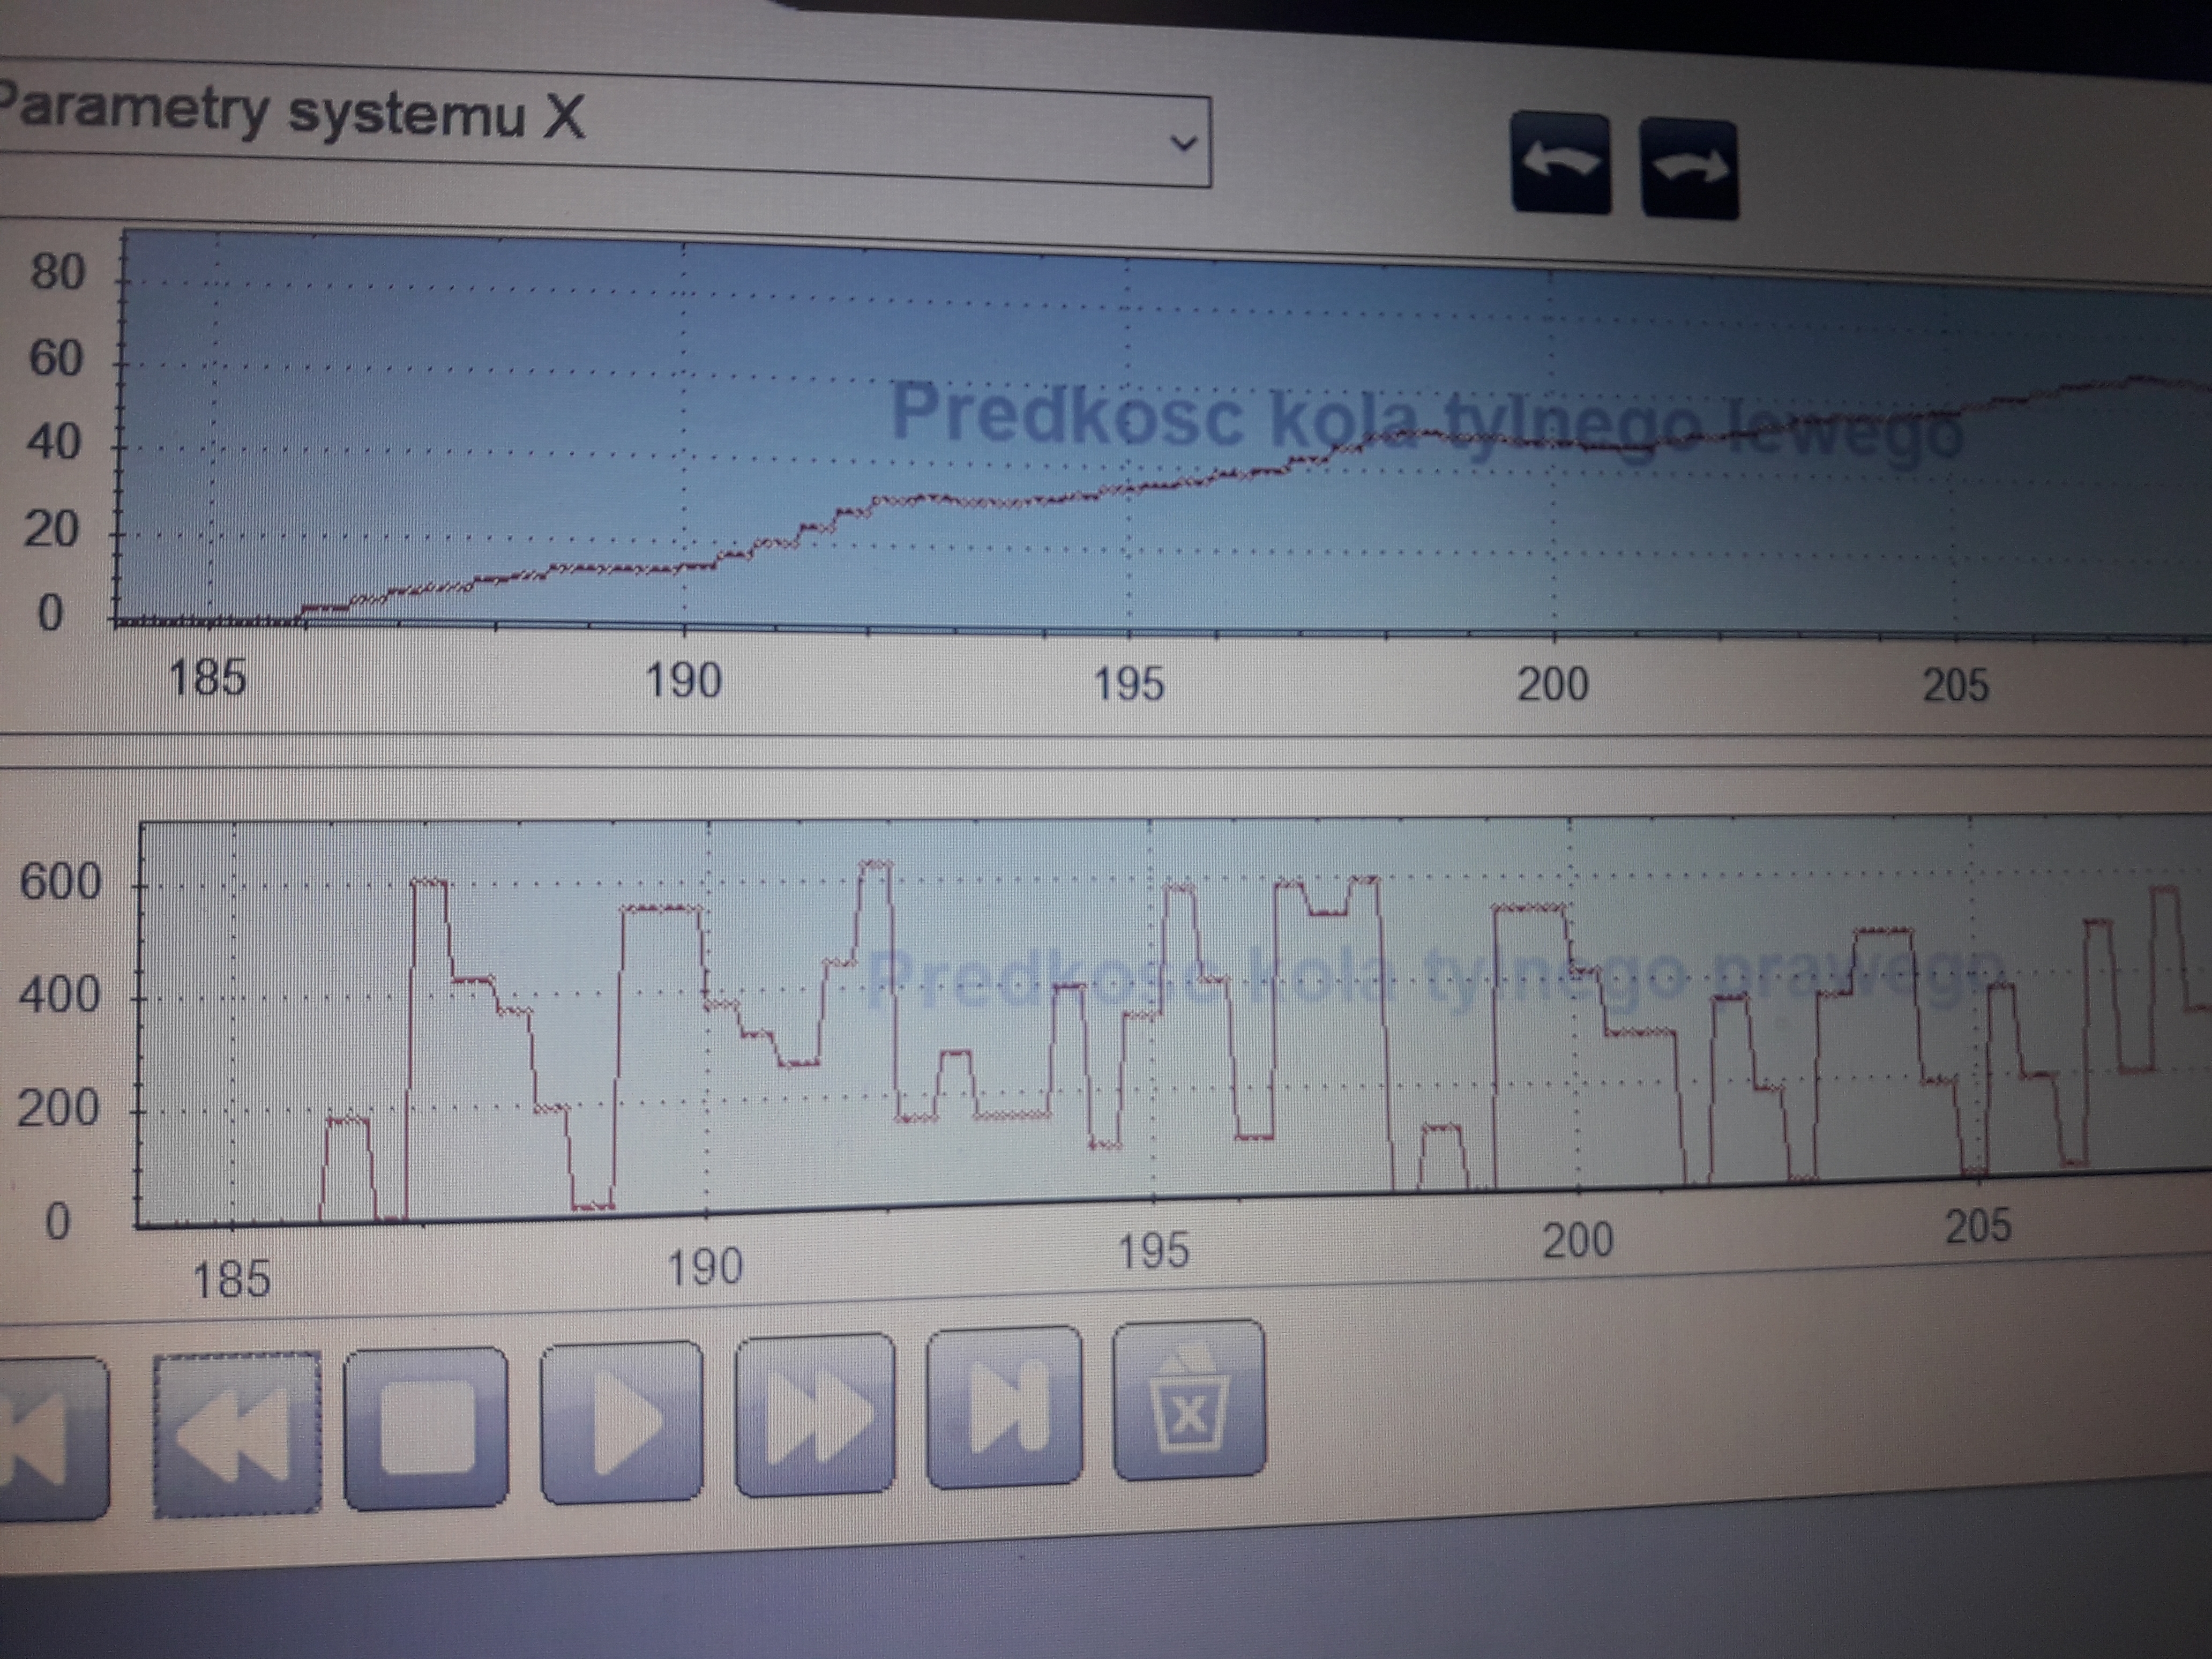The width and height of the screenshot is (2212, 1659).
Task: Click the 80 value on upper graph axis
Action: point(57,272)
